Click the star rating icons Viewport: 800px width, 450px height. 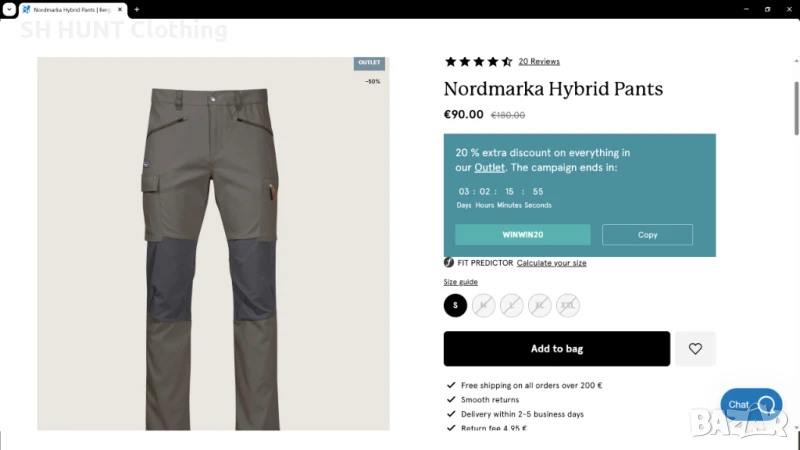pos(478,62)
